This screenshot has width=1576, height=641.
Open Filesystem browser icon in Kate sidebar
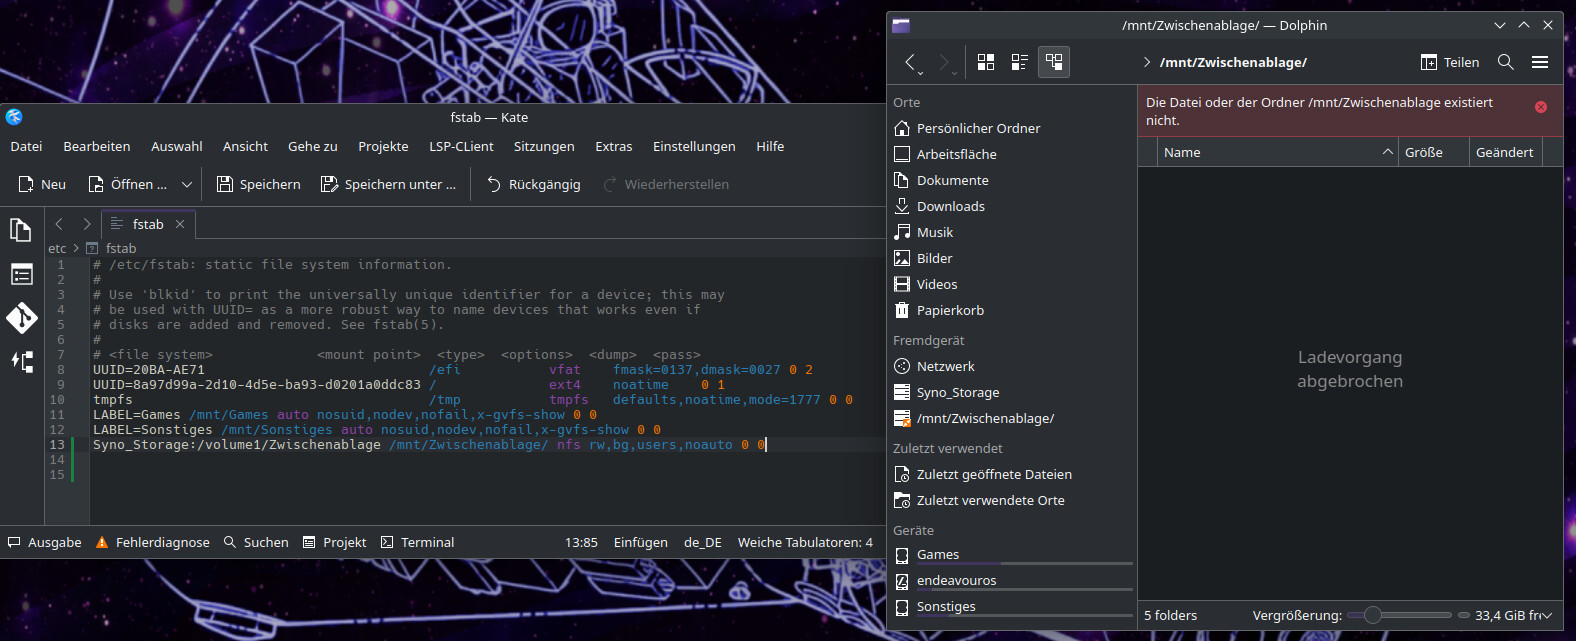point(21,362)
